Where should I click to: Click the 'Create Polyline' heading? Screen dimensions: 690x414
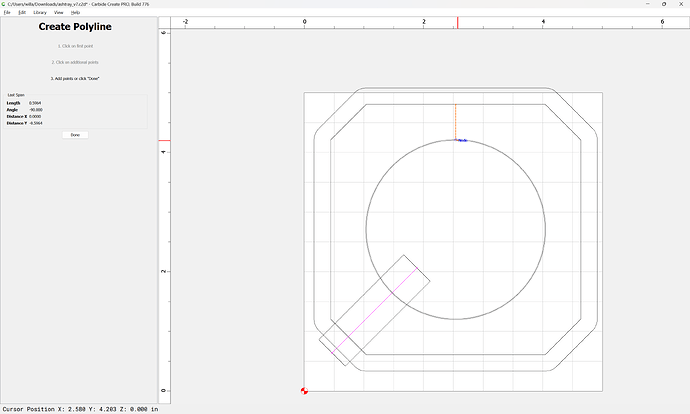coord(75,26)
